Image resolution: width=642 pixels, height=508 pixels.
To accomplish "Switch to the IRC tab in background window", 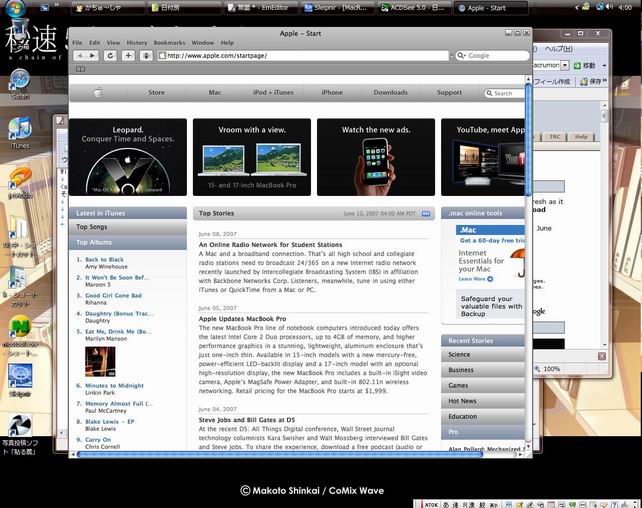I will 554,137.
